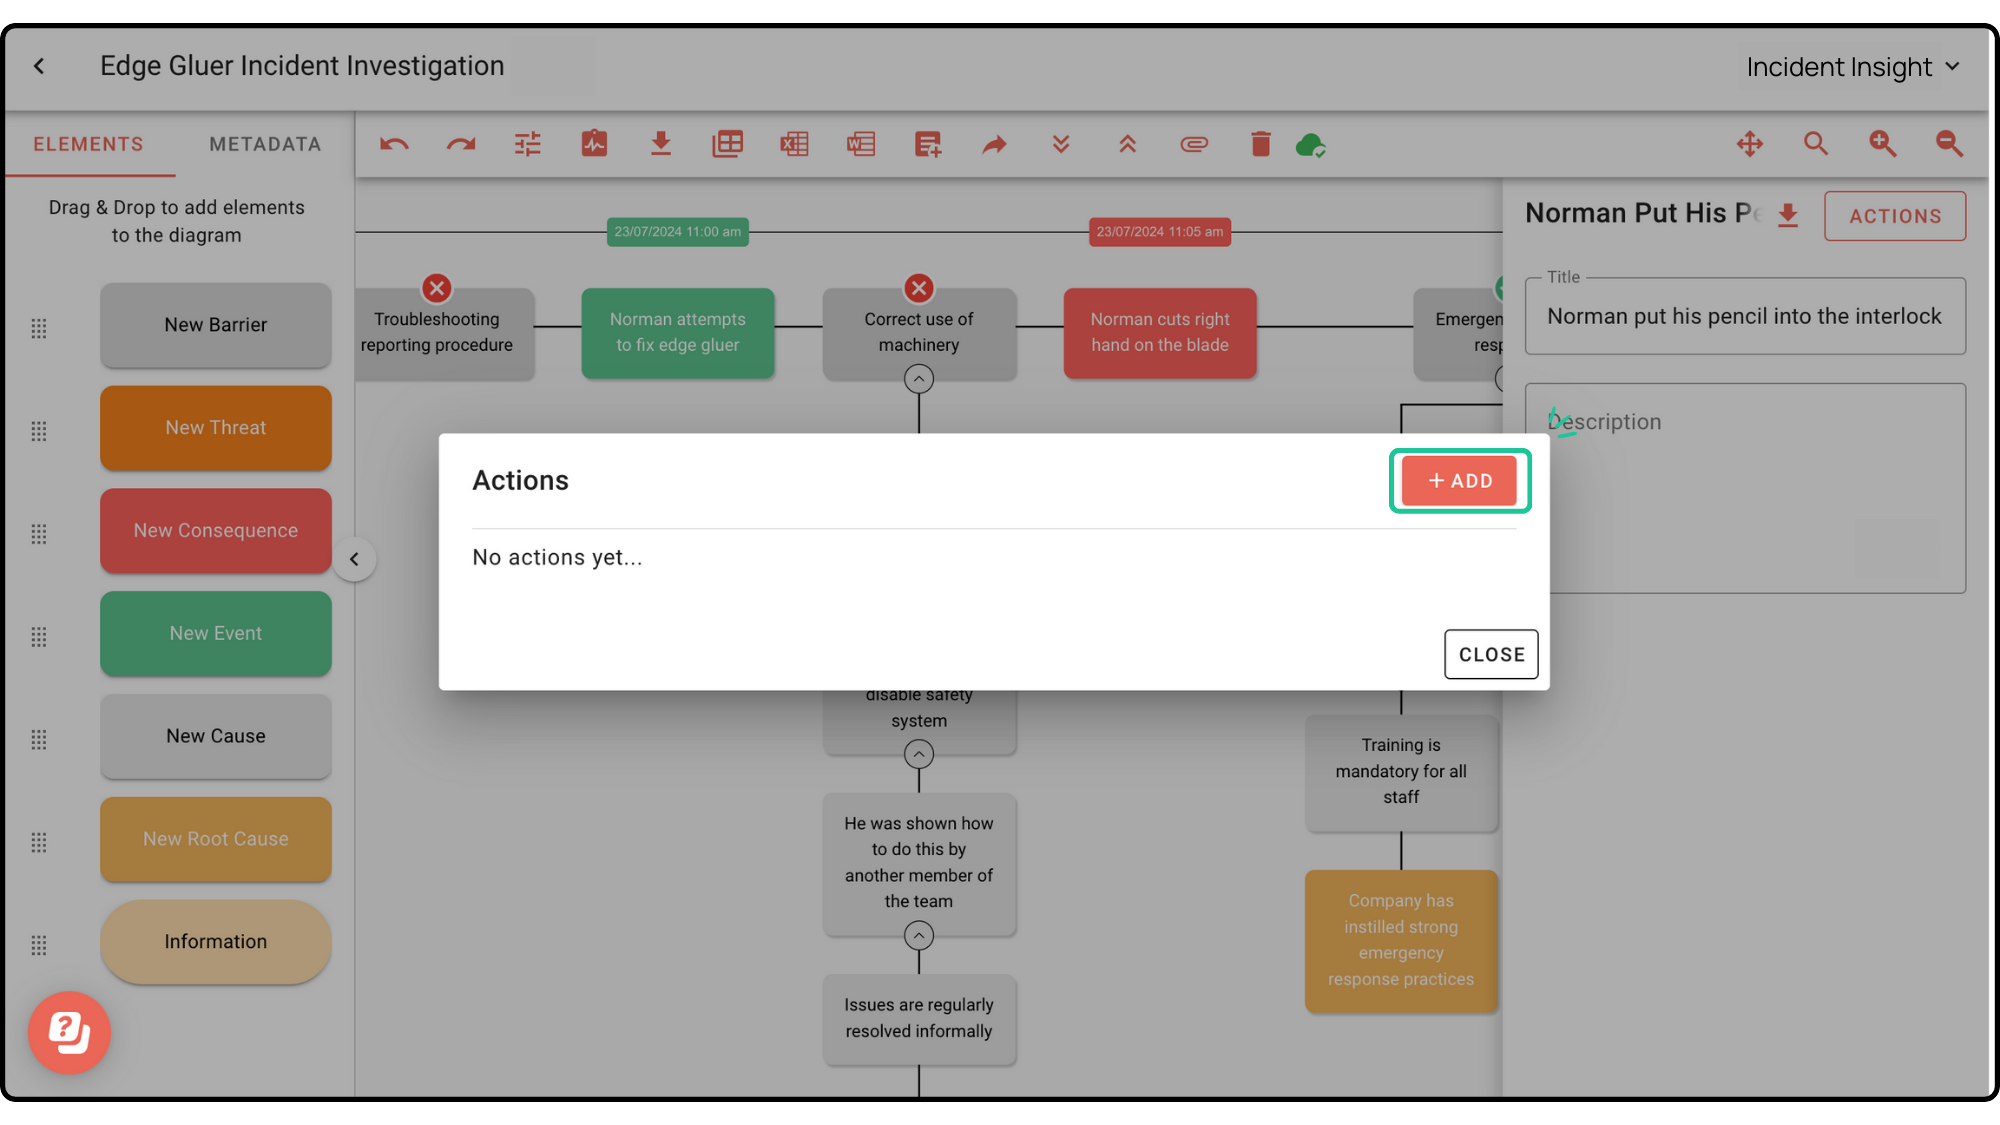
Task: Delete the selected element with the trash icon
Action: [1260, 144]
